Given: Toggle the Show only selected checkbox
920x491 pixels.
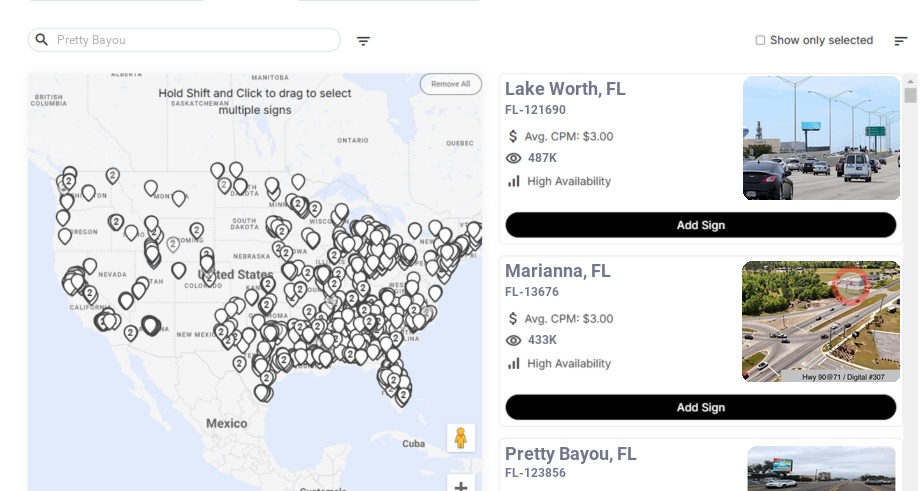Looking at the screenshot, I should point(760,41).
